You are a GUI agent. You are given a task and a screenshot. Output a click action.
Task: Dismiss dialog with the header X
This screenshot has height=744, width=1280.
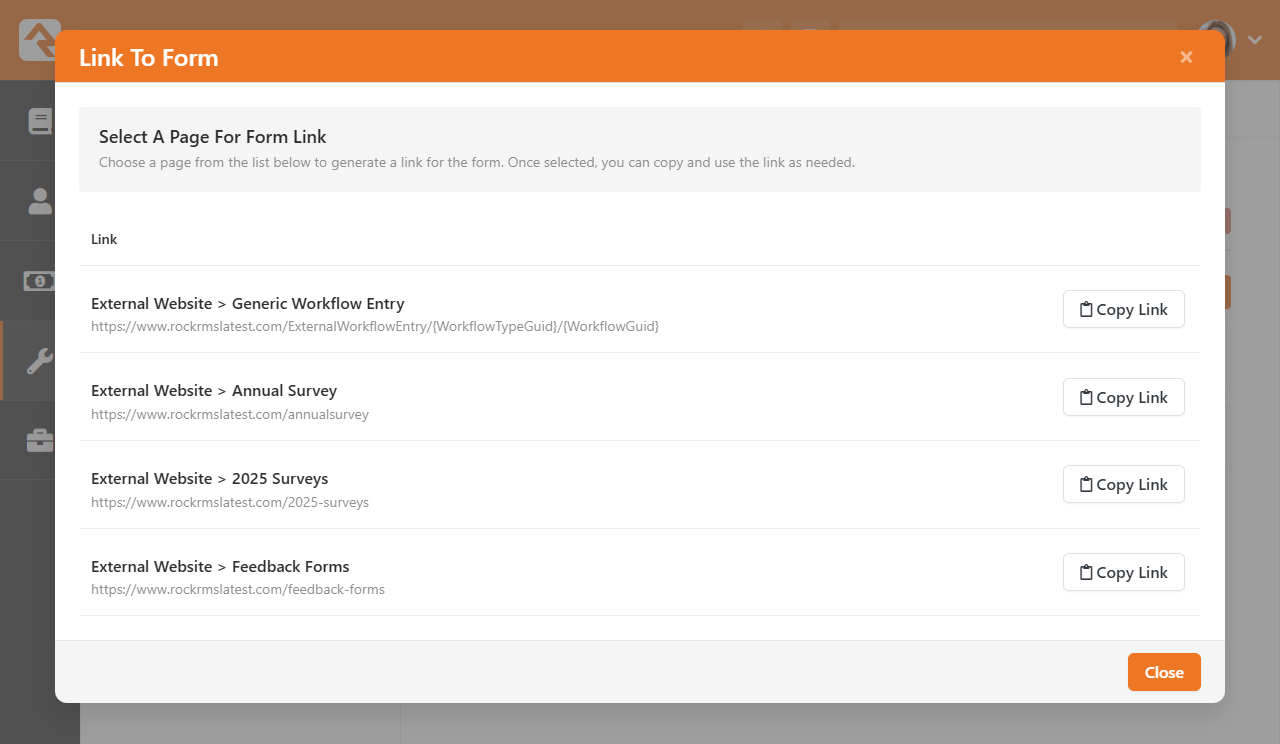1186,57
